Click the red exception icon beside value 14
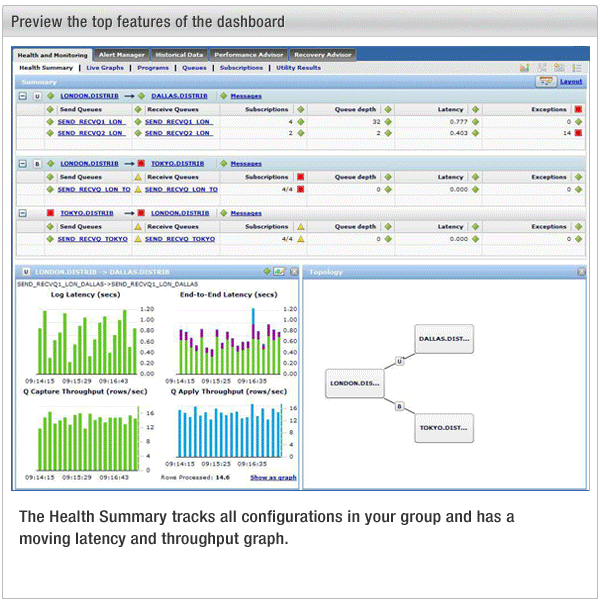The image size is (600, 600). 578,133
